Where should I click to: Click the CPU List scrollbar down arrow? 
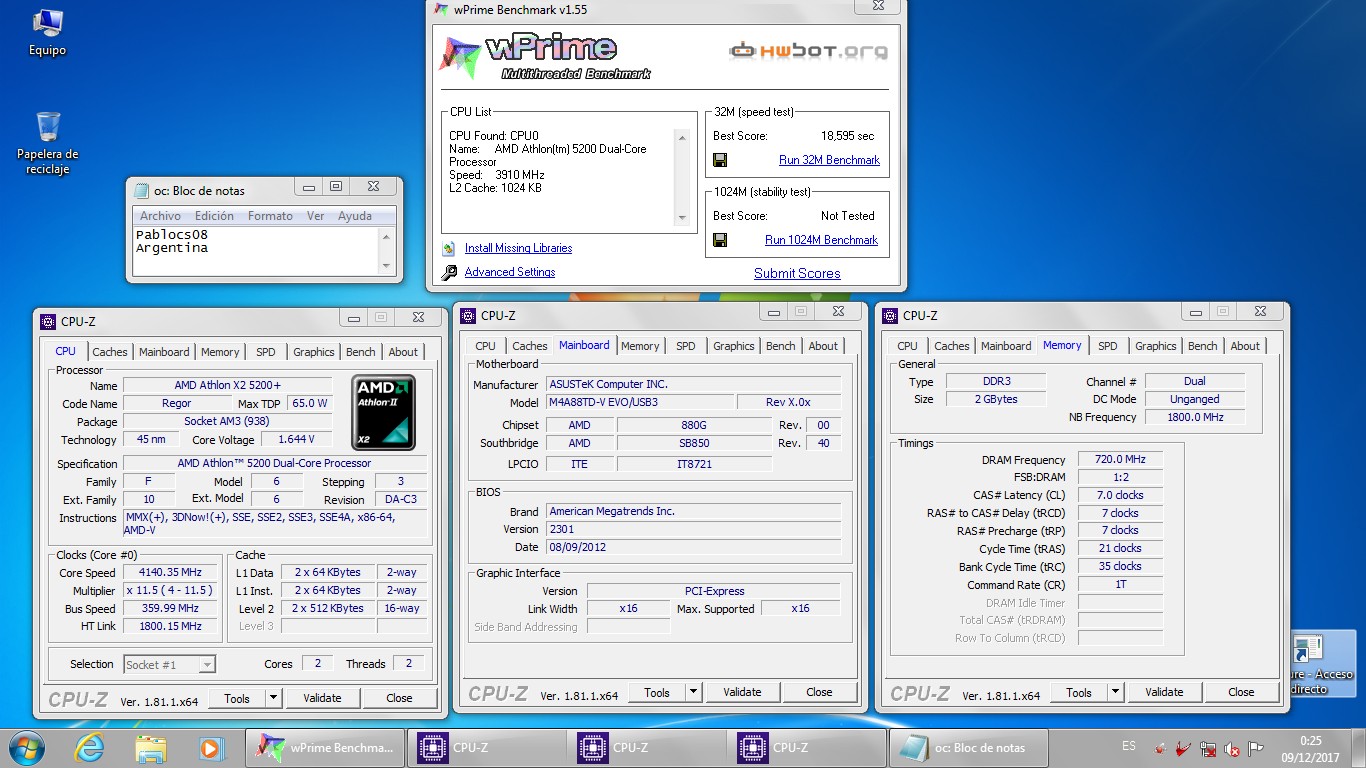coord(682,218)
